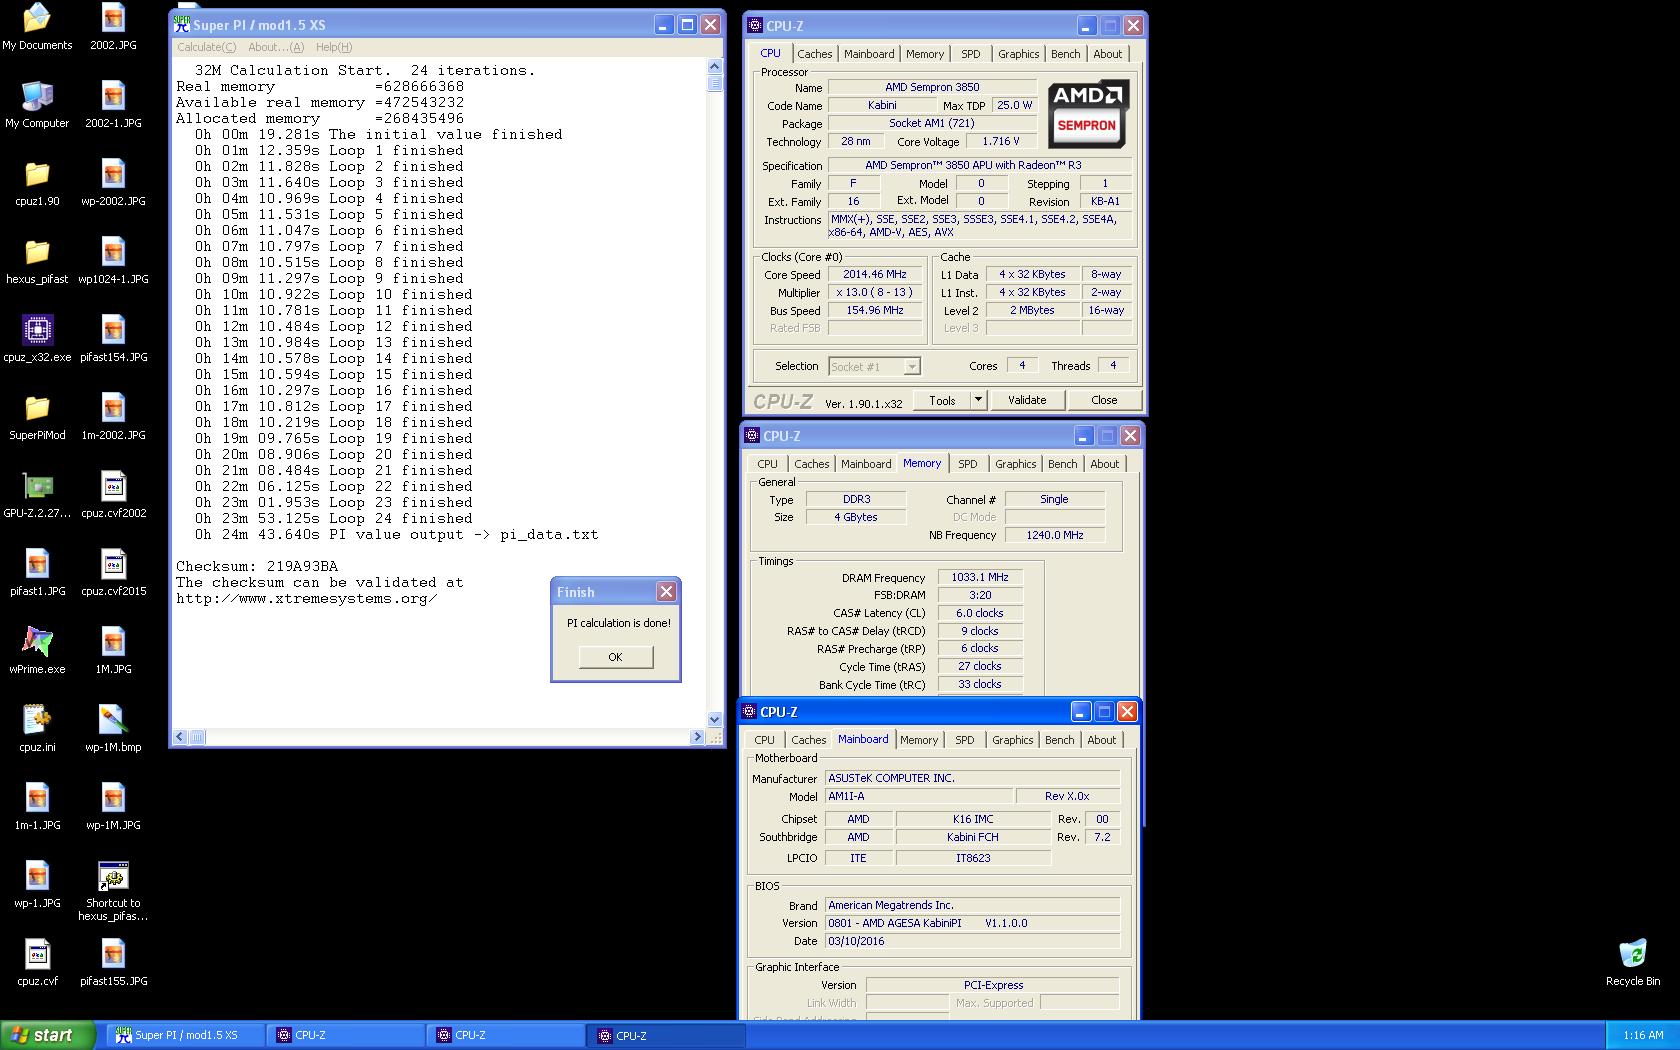Image resolution: width=1680 pixels, height=1050 pixels.
Task: Expand the Tools dropdown arrow in CPU-Z
Action: pos(978,400)
